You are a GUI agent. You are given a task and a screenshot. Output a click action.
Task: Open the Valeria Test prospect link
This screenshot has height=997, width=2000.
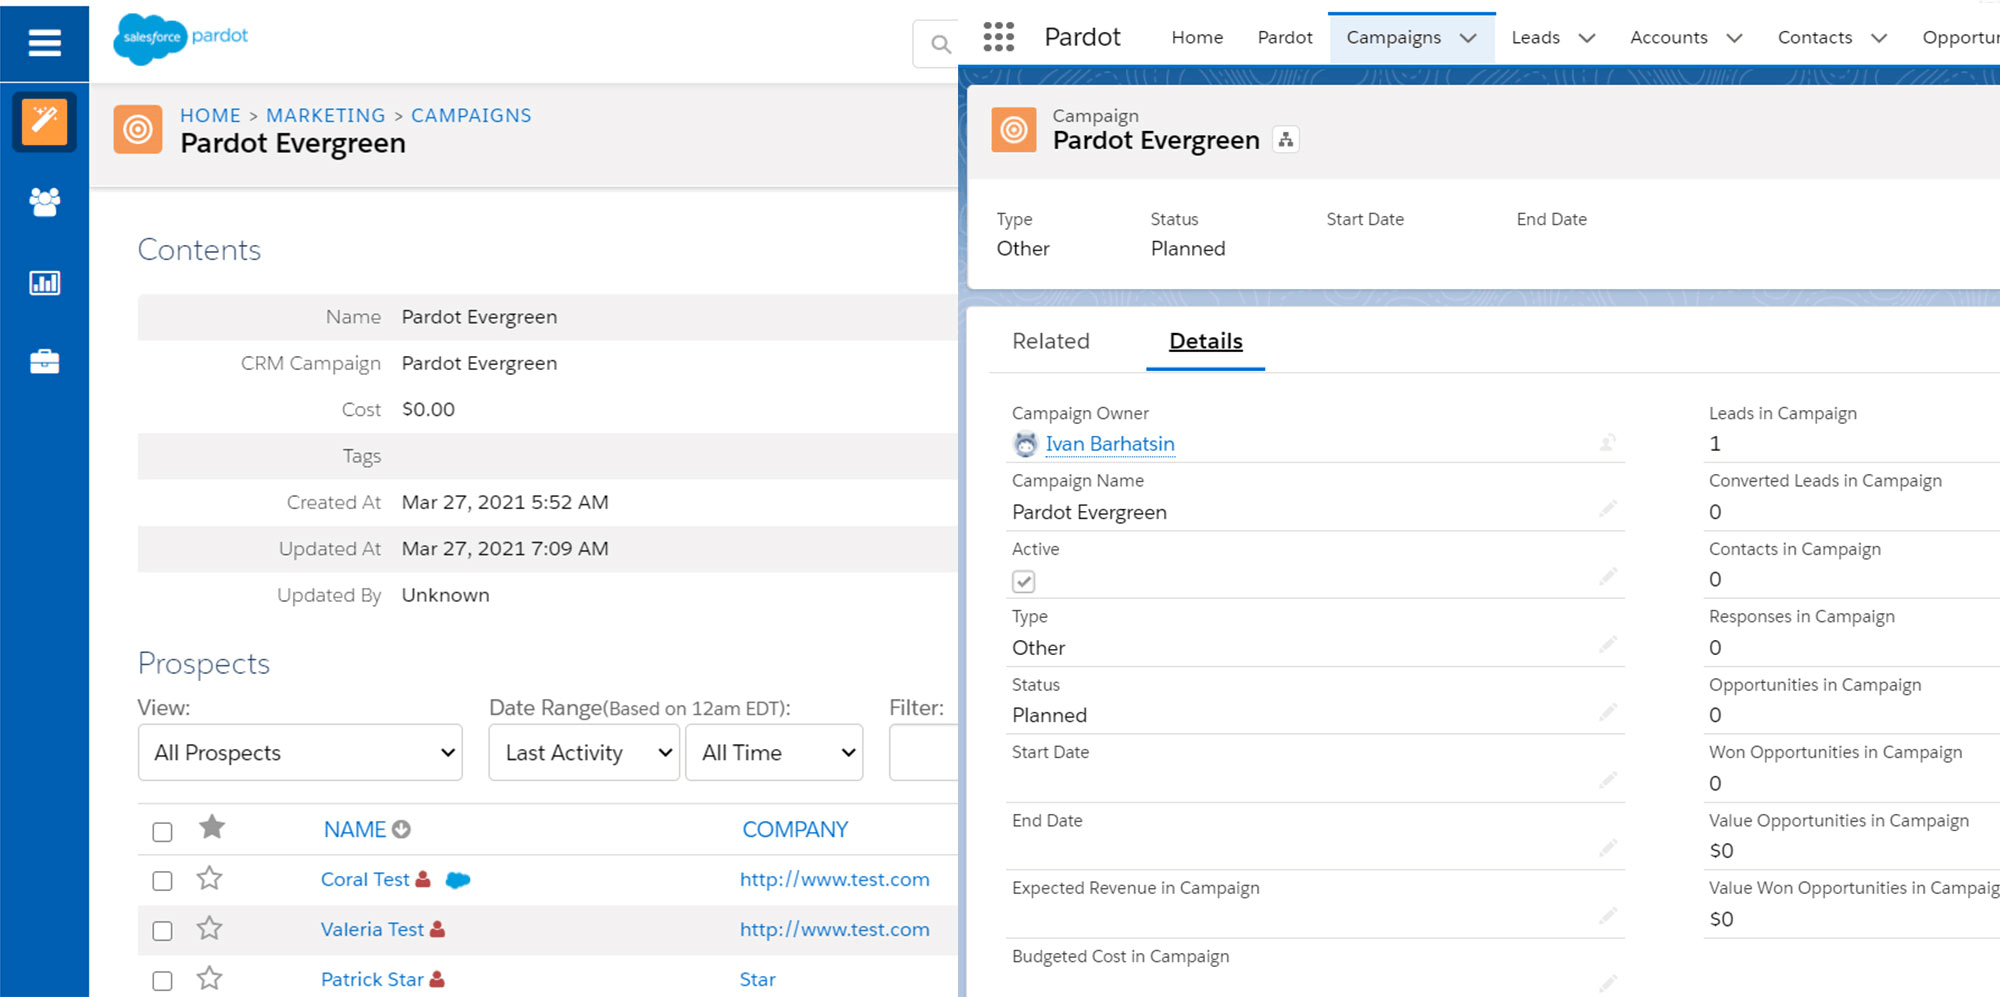pos(372,929)
